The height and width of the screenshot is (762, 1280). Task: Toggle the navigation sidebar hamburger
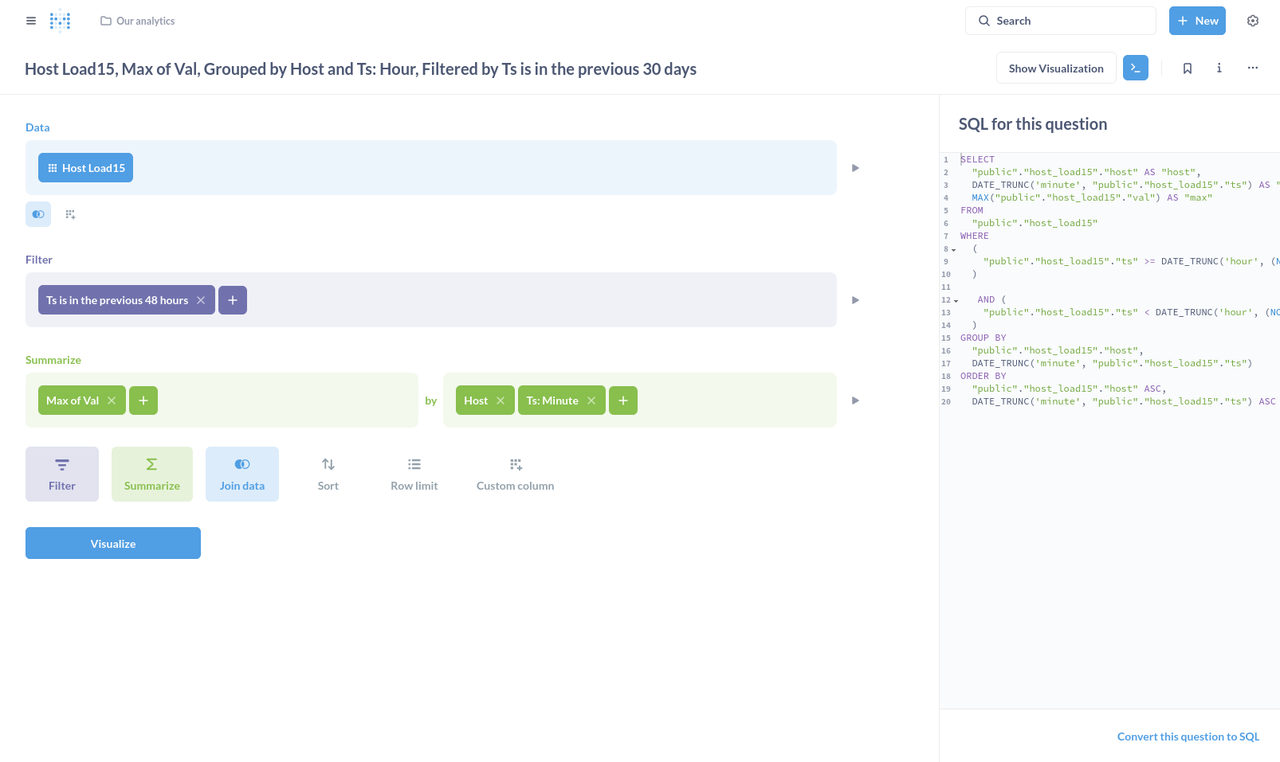(30, 20)
